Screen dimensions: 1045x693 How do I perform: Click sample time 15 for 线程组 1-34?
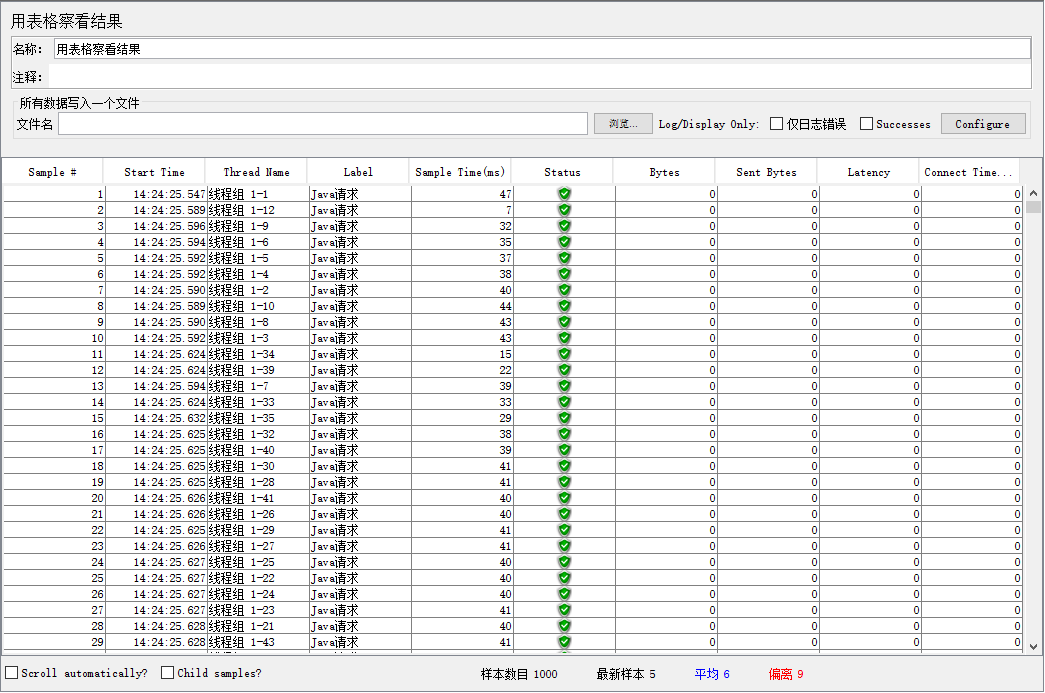tap(462, 354)
